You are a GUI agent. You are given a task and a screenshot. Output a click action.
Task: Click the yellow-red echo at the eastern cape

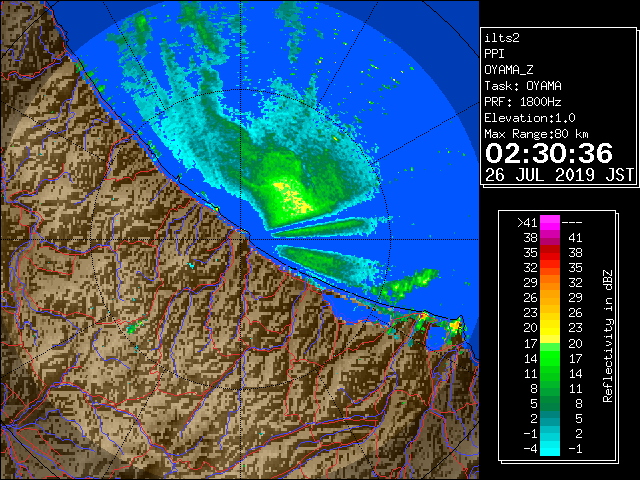coord(456,326)
